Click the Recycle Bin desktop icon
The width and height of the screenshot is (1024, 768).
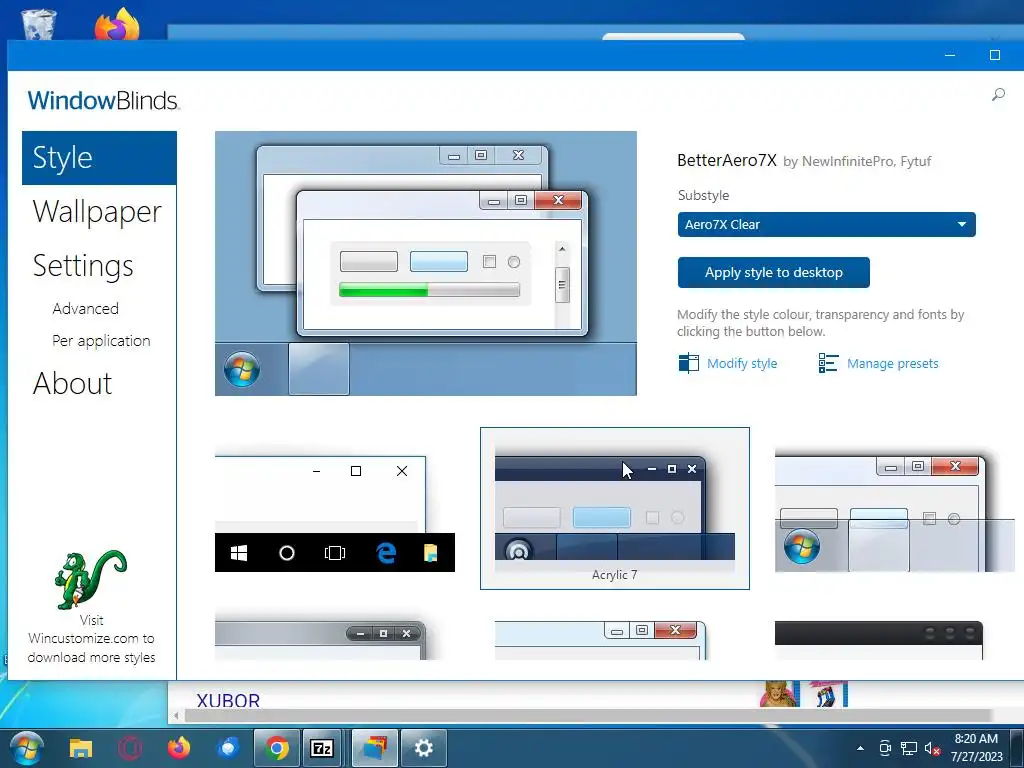pos(39,24)
